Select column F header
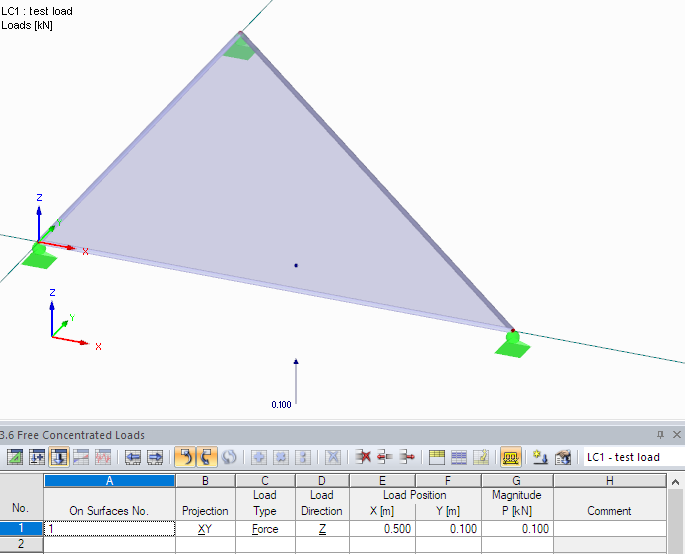The width and height of the screenshot is (685, 554). [x=448, y=481]
